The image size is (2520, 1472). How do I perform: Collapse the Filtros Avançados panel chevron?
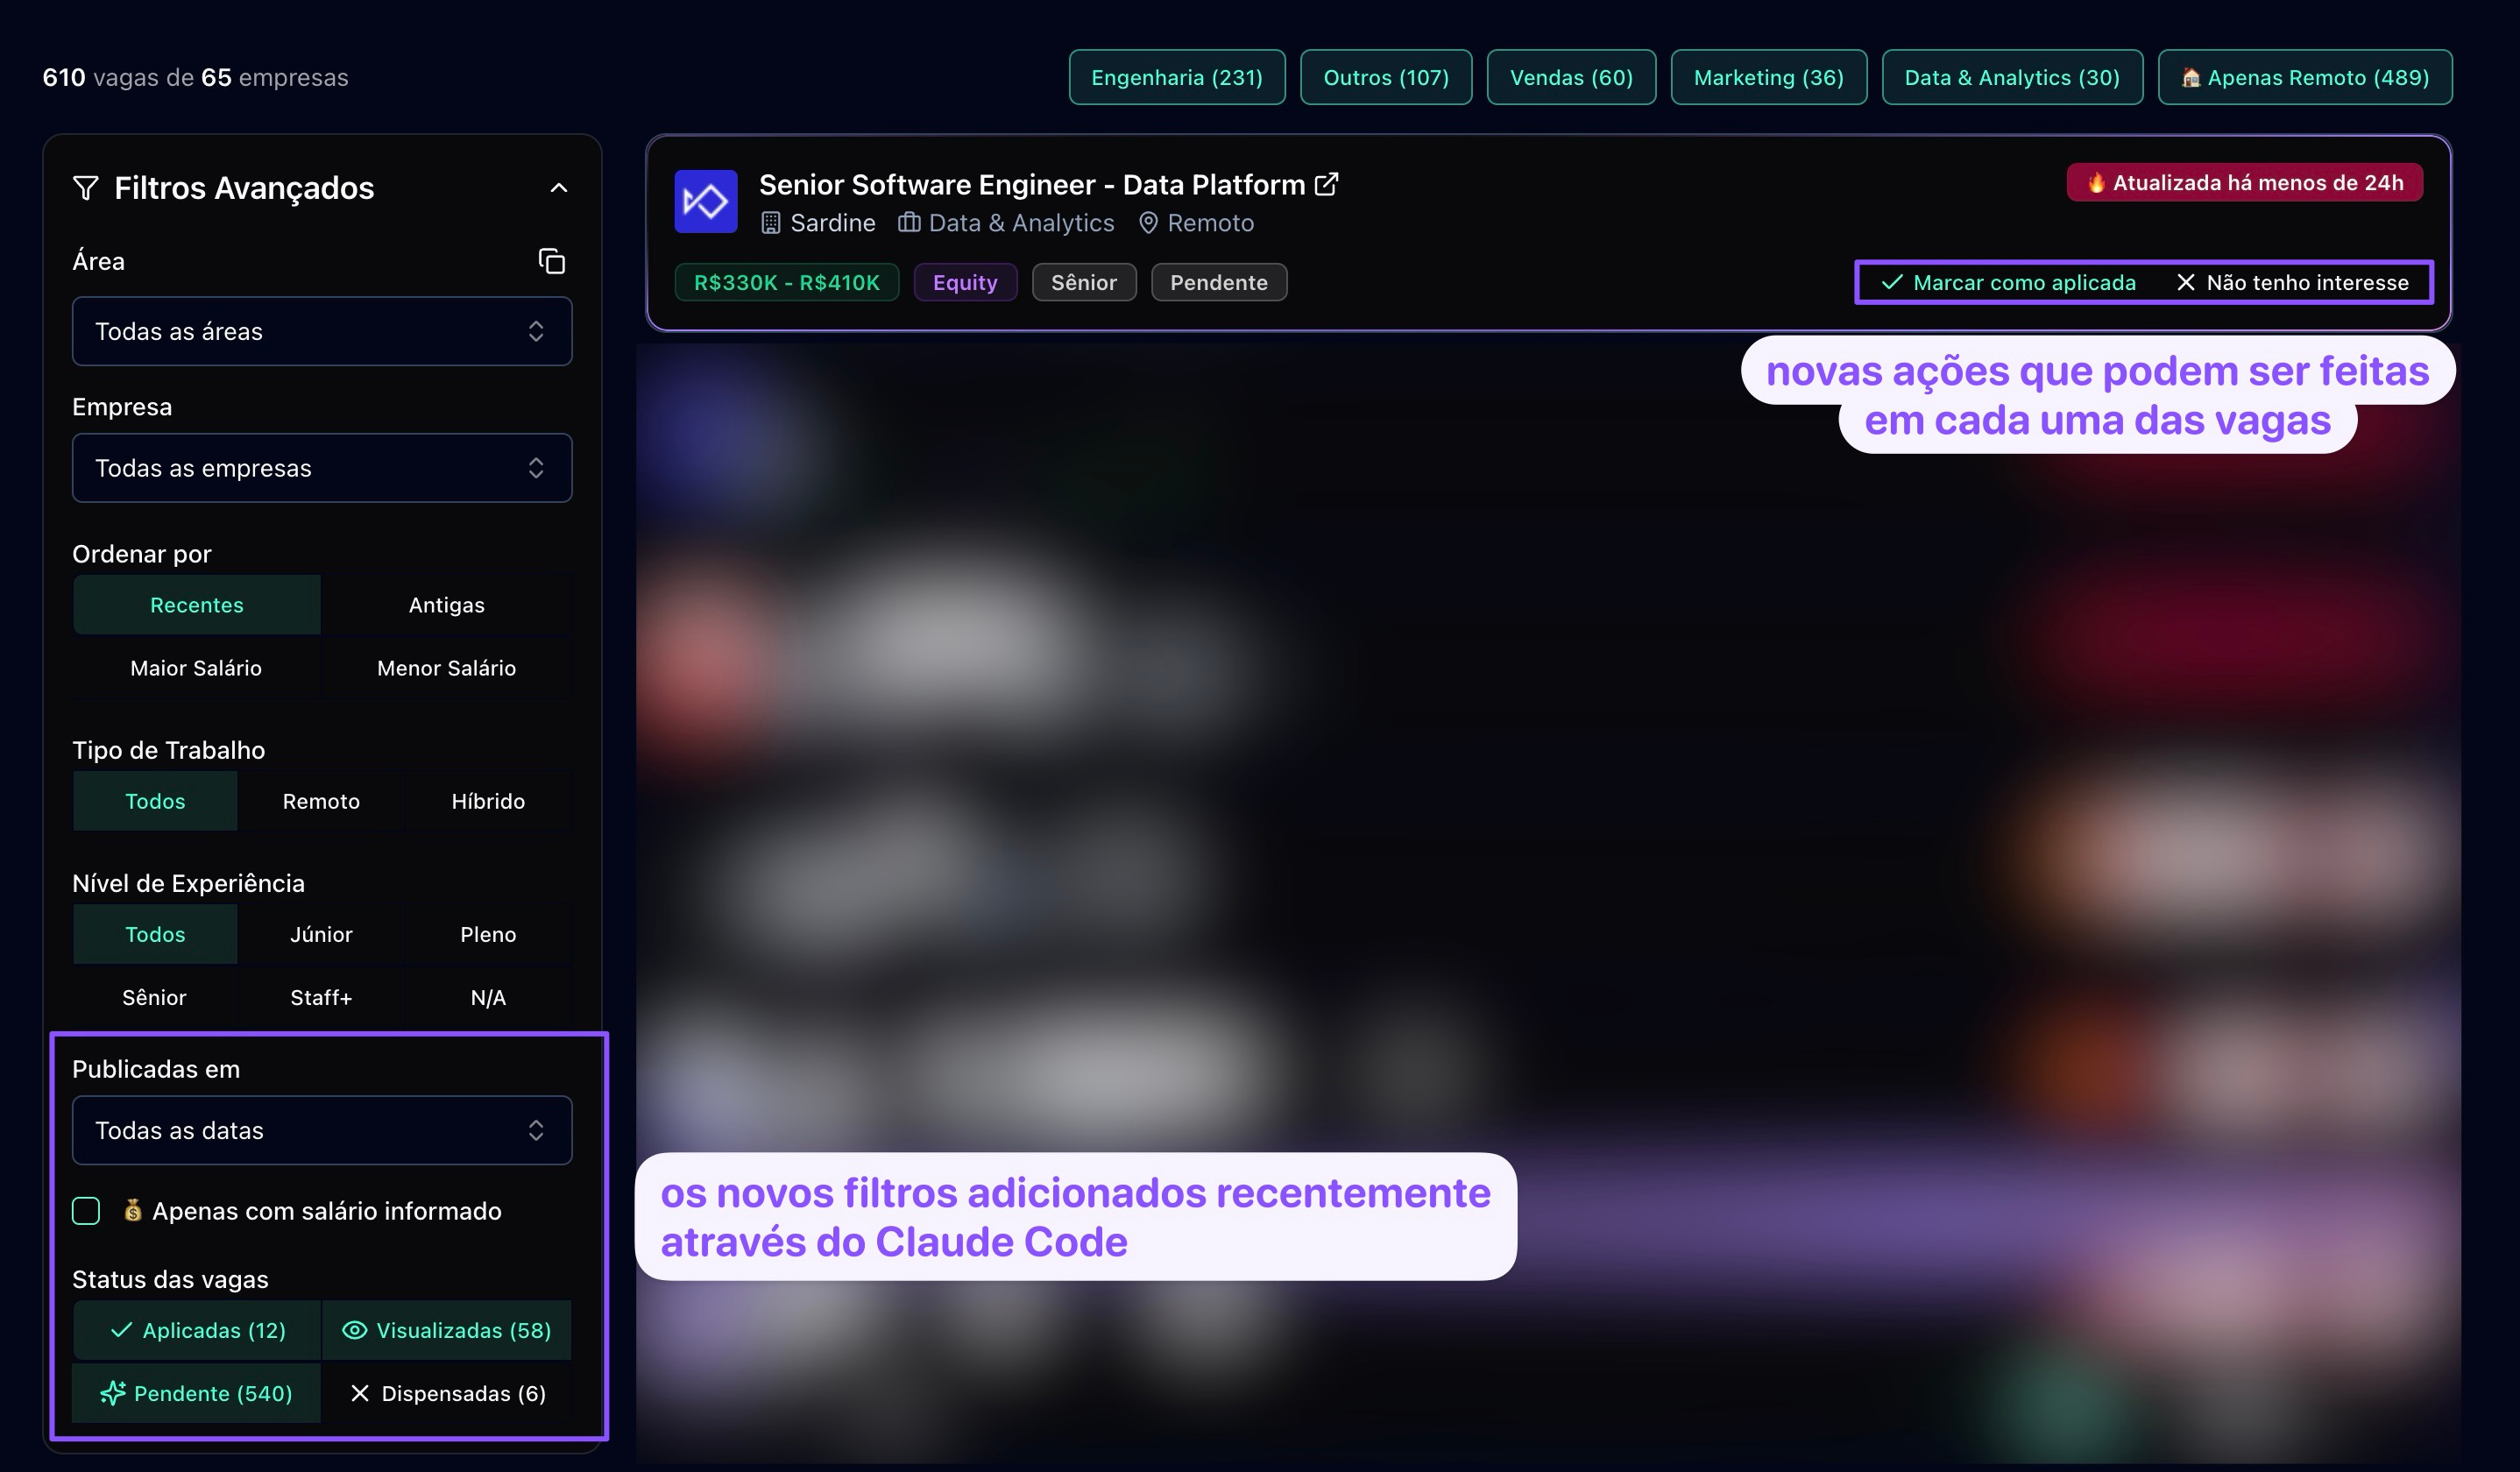(x=559, y=188)
